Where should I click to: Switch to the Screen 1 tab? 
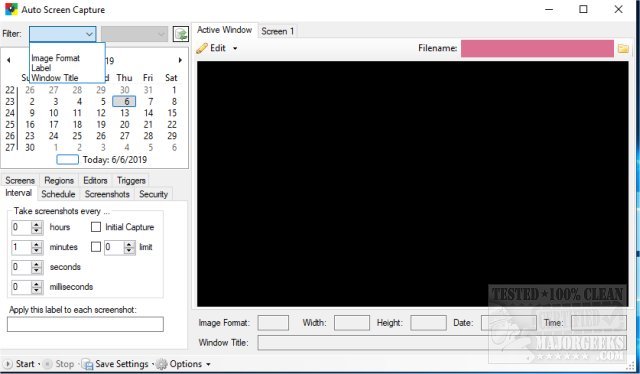pos(278,31)
